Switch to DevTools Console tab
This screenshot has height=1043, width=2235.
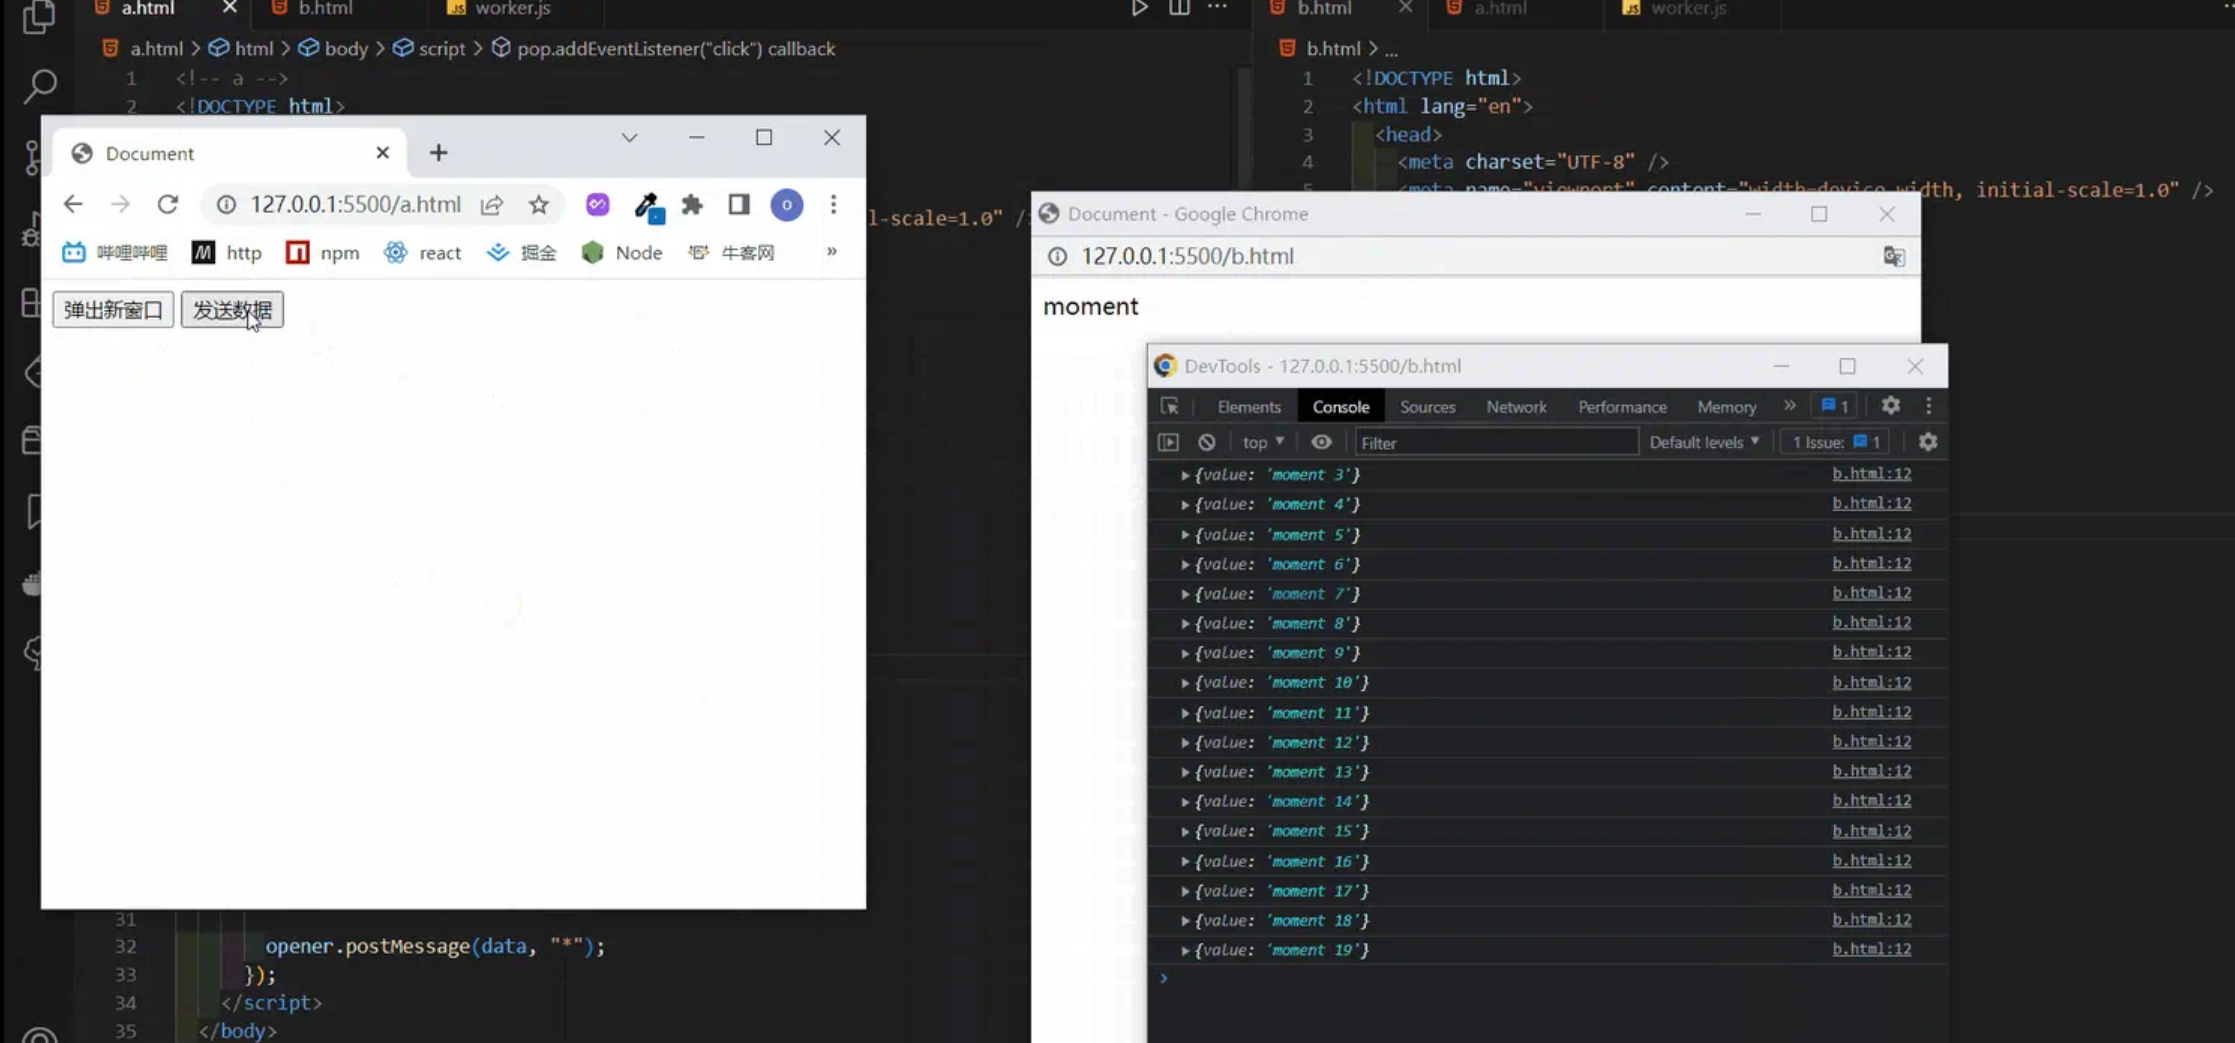pos(1341,407)
